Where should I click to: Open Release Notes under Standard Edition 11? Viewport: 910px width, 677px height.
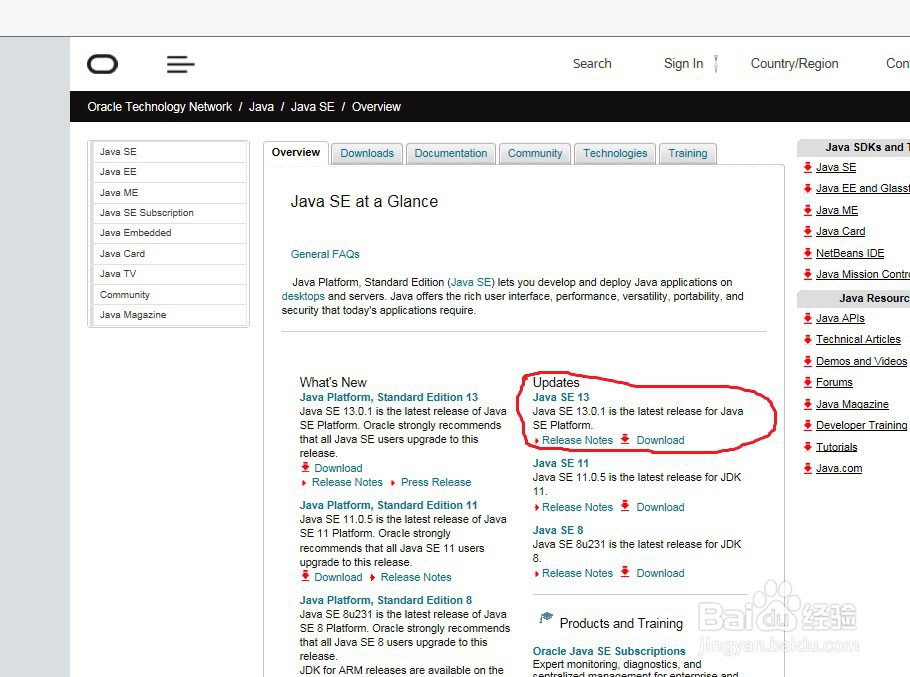pyautogui.click(x=416, y=577)
